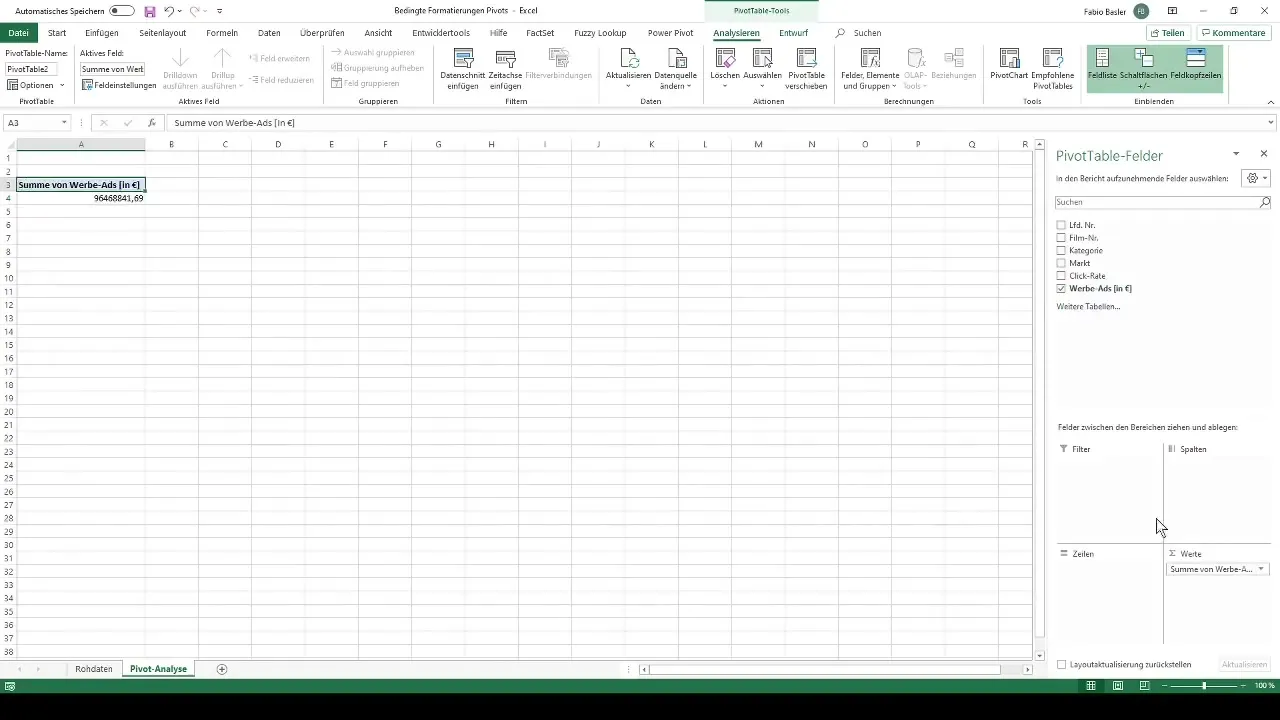Click the search magnifier in field list
The image size is (1280, 720).
1264,202
